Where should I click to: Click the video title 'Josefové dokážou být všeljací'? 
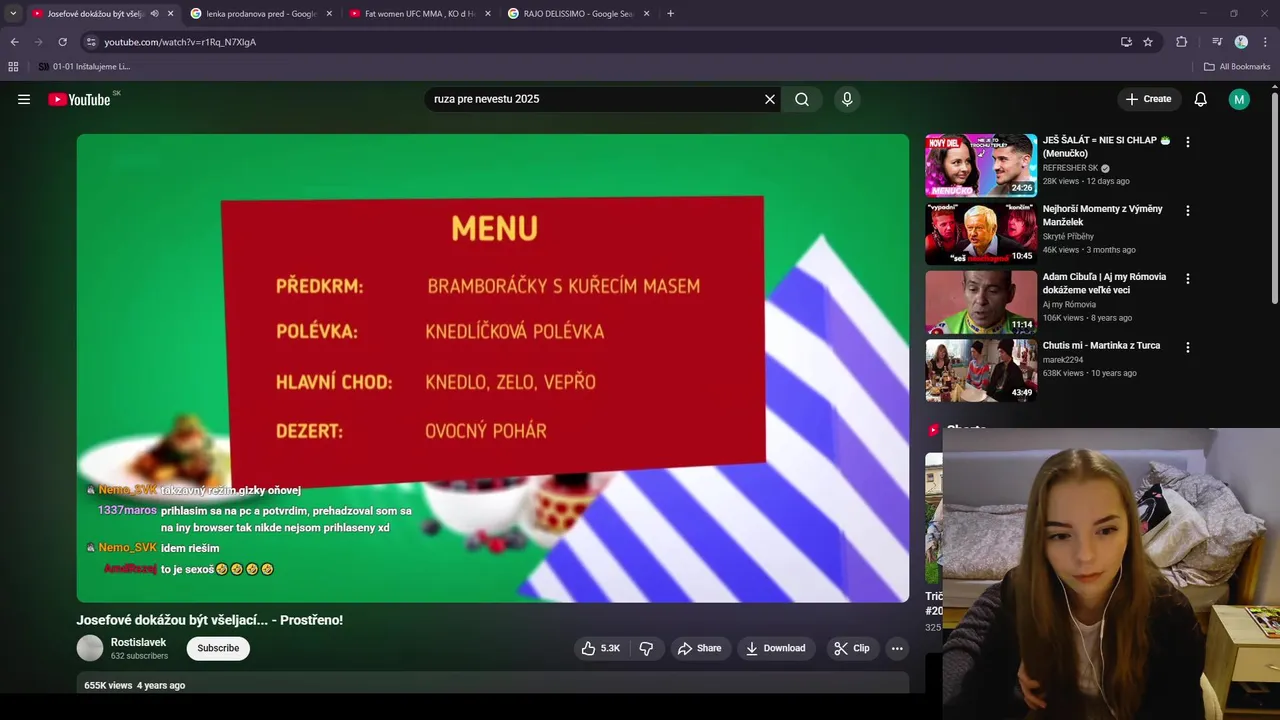coord(210,620)
